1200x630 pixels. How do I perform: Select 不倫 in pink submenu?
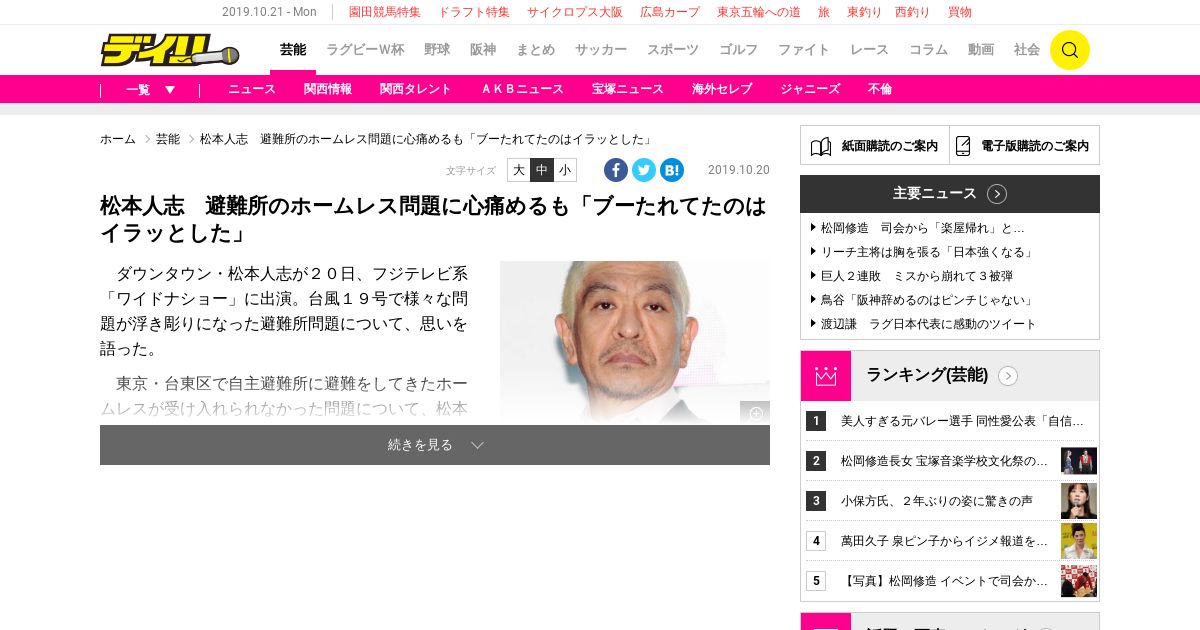coord(880,89)
